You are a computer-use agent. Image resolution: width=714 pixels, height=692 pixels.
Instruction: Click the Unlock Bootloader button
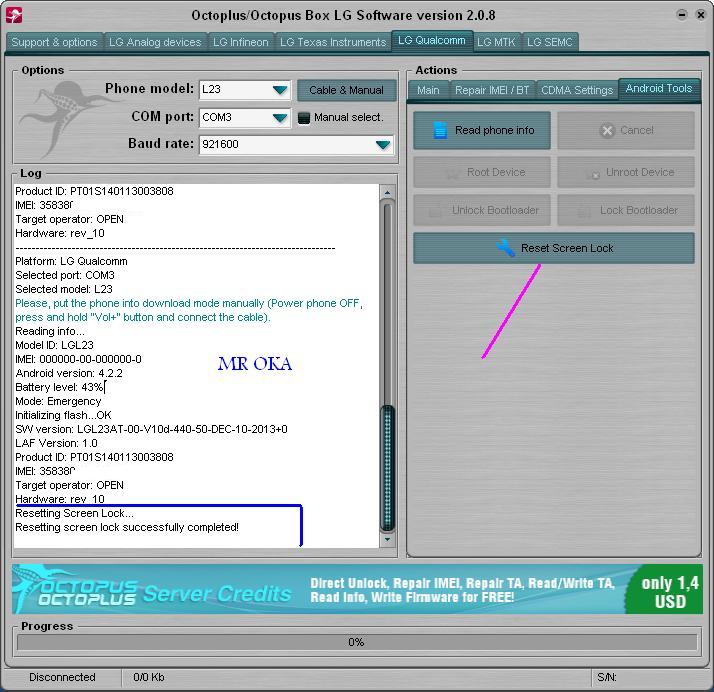click(482, 210)
